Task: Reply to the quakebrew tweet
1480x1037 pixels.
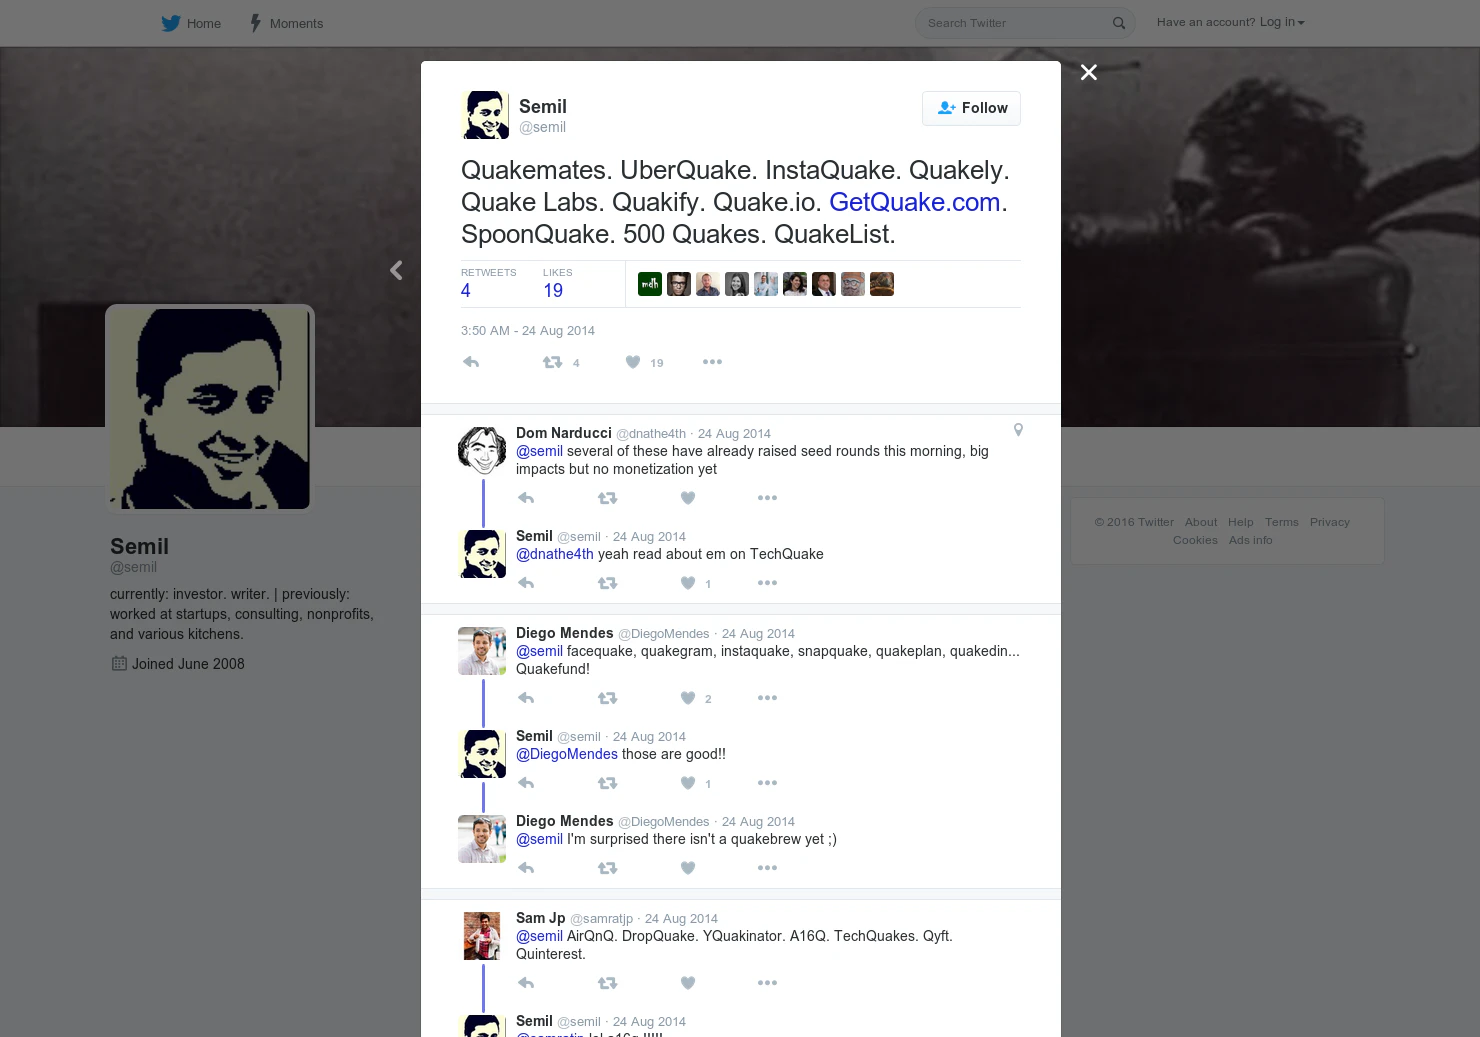Action: point(526,868)
